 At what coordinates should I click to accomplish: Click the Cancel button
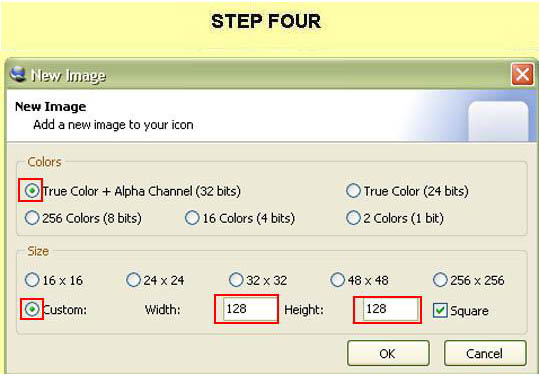(485, 353)
